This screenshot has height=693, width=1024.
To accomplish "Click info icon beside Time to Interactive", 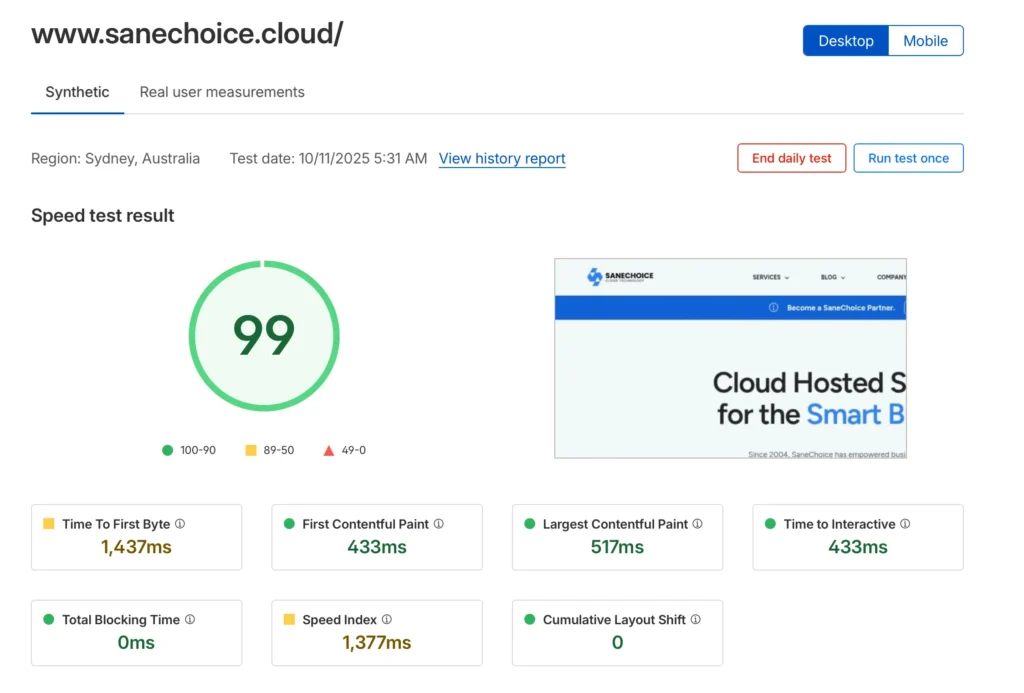I will (905, 524).
